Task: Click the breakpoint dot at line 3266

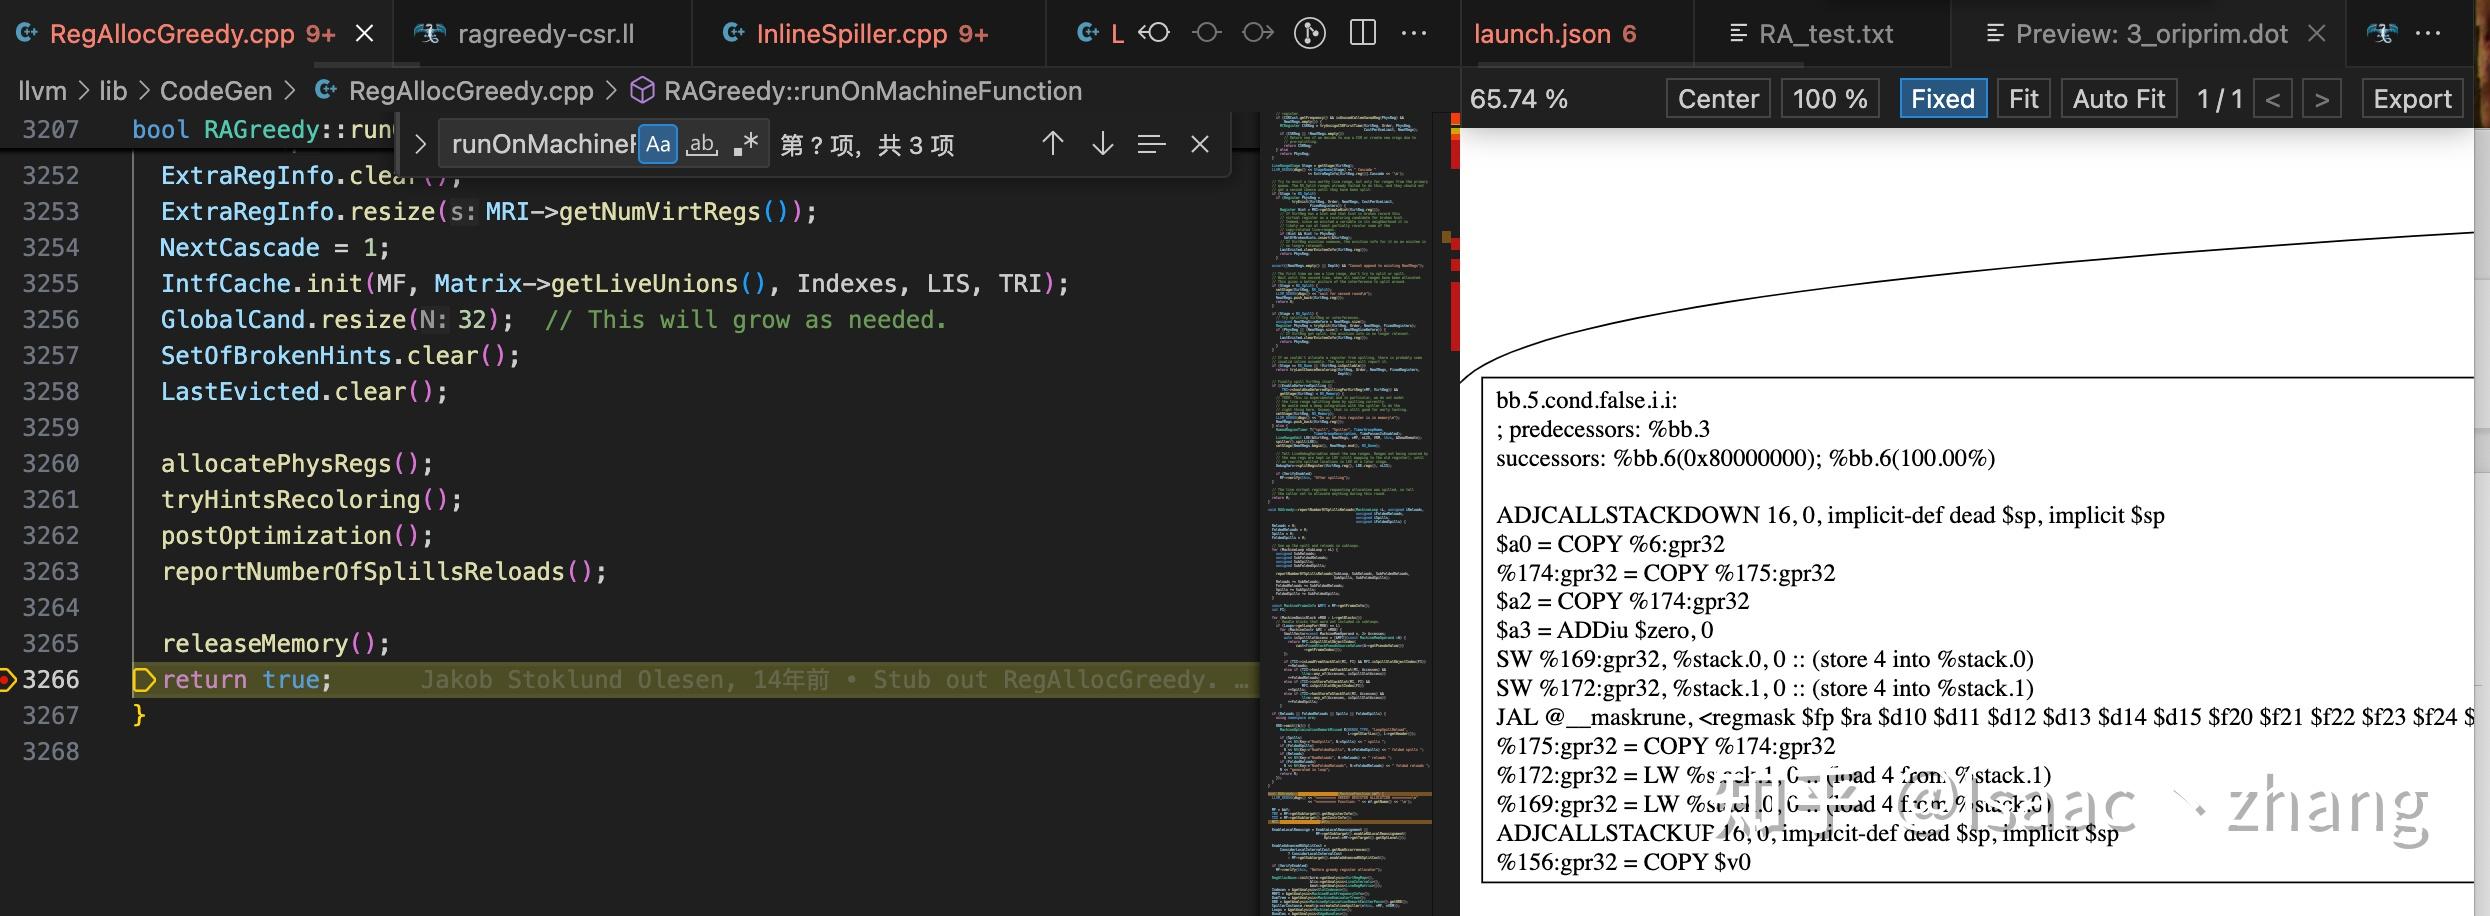Action: point(8,680)
